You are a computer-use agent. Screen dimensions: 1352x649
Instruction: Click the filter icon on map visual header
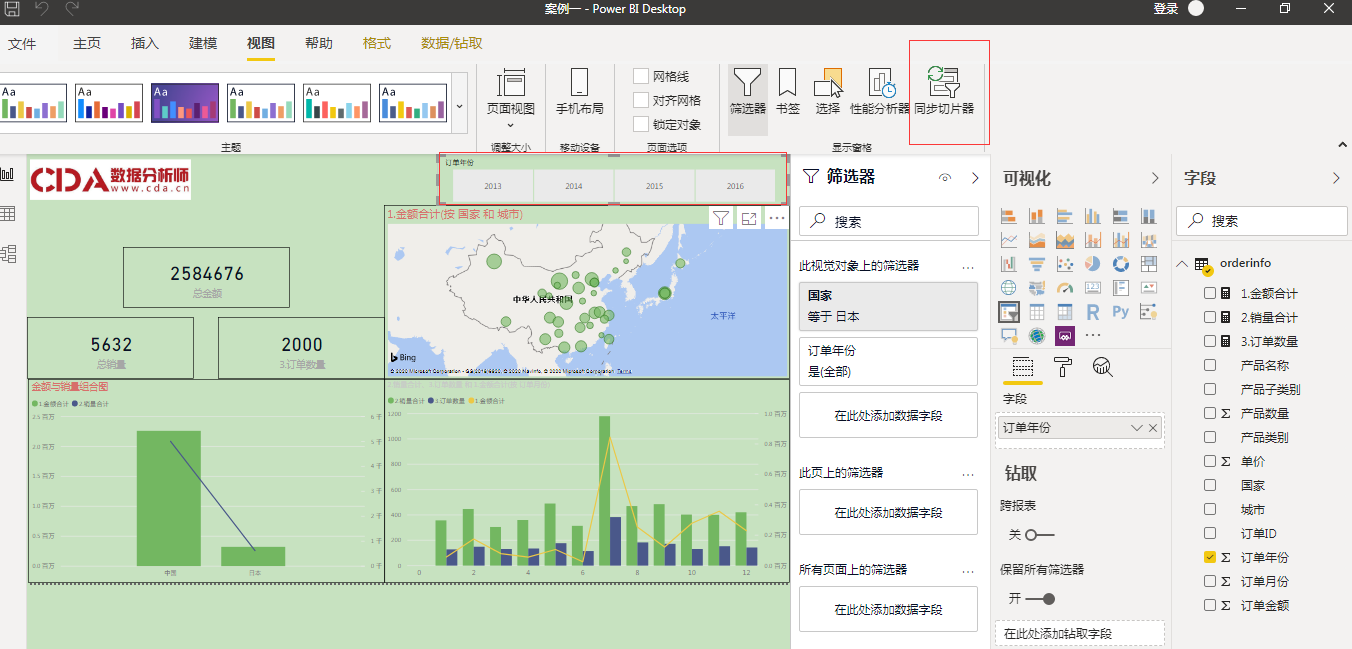[722, 218]
